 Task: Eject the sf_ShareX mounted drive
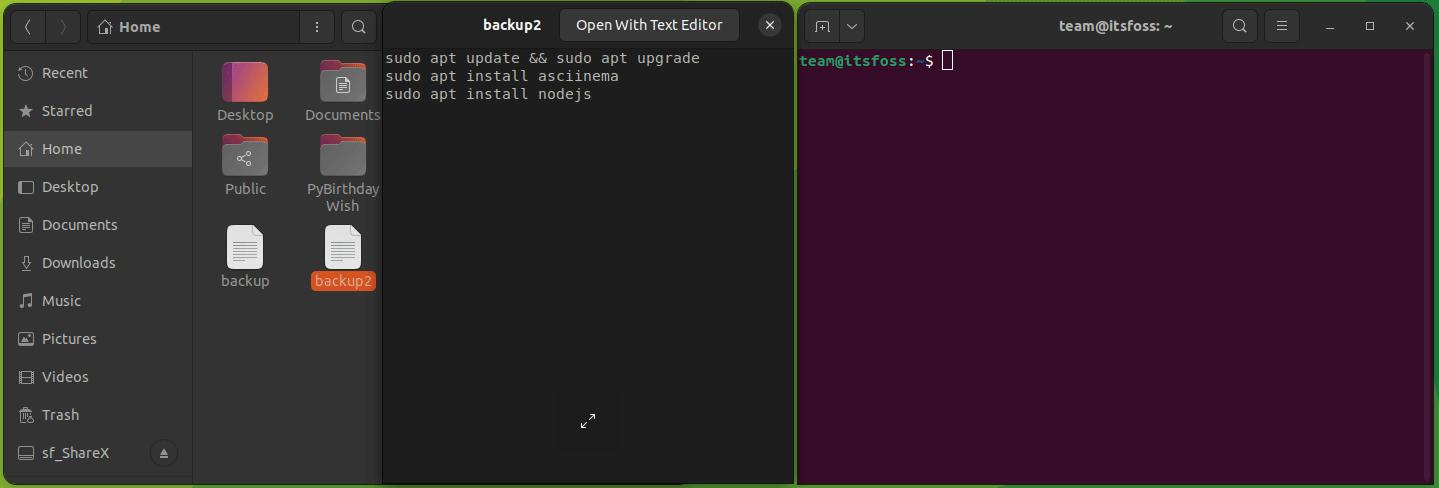(164, 453)
